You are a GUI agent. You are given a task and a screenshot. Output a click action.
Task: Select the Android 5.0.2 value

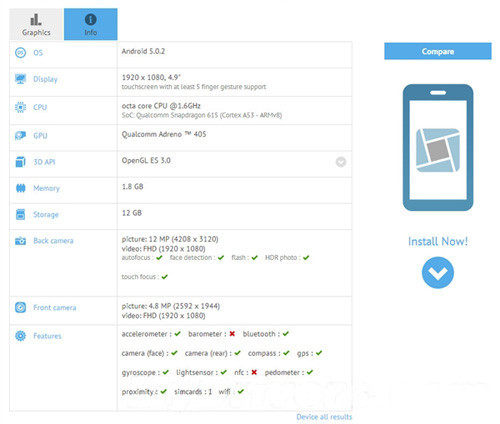tap(143, 51)
